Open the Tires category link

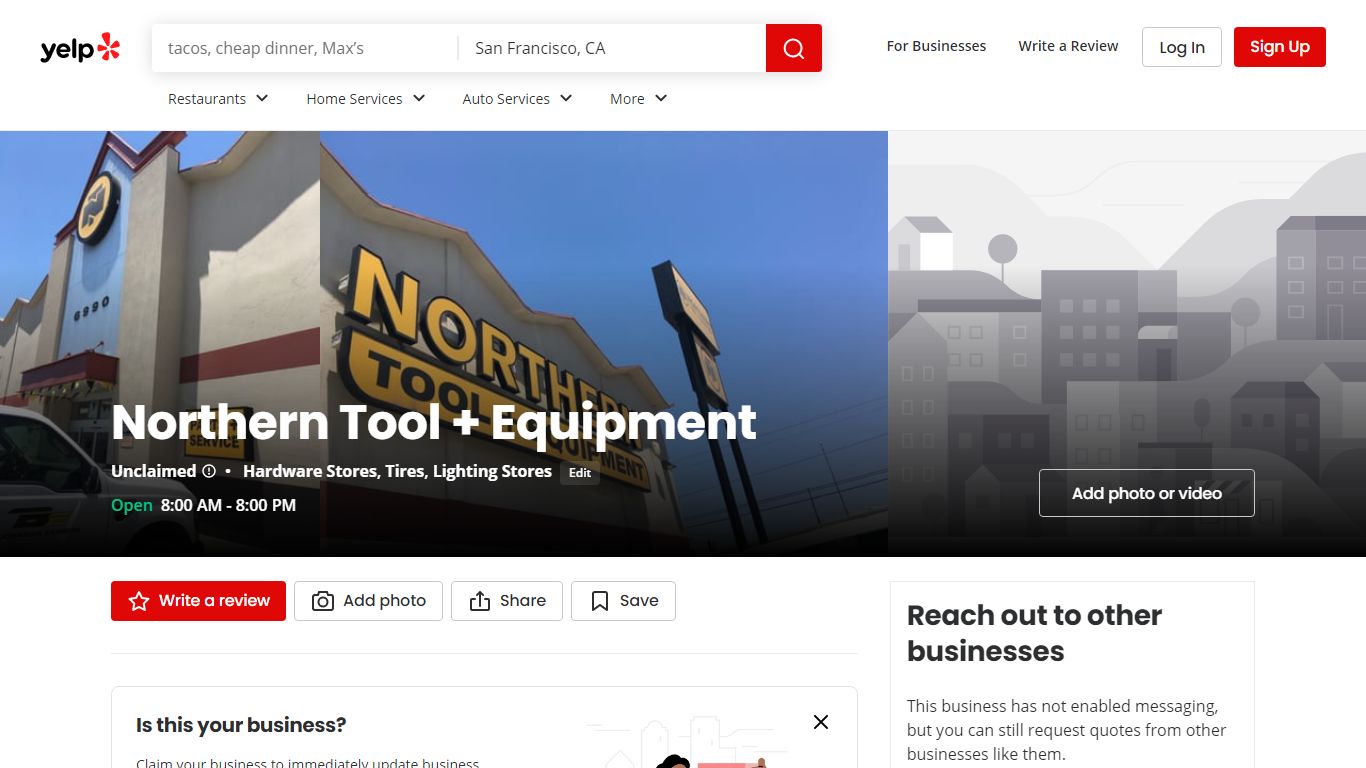(x=405, y=471)
